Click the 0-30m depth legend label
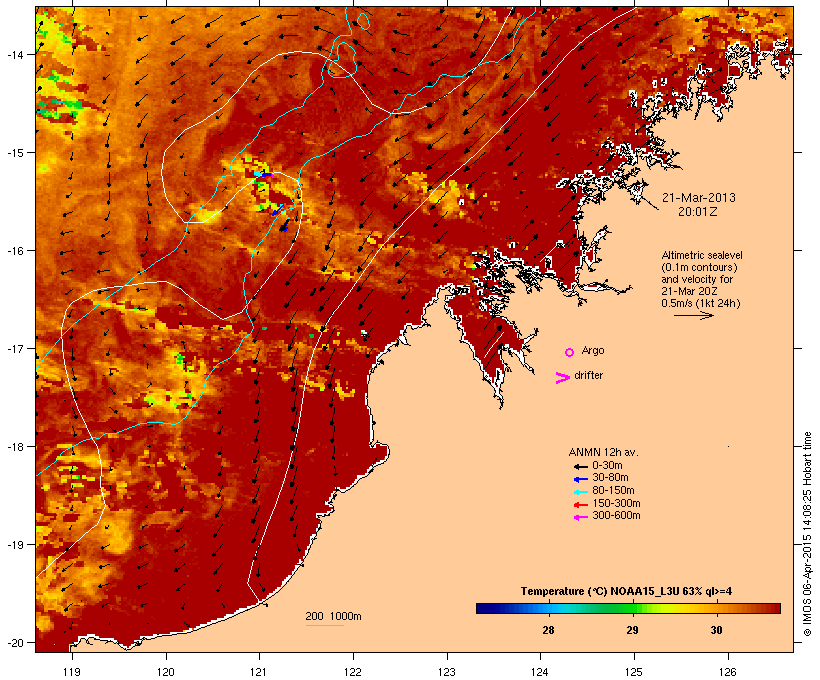Viewport: 820px width, 680px height. (x=607, y=466)
